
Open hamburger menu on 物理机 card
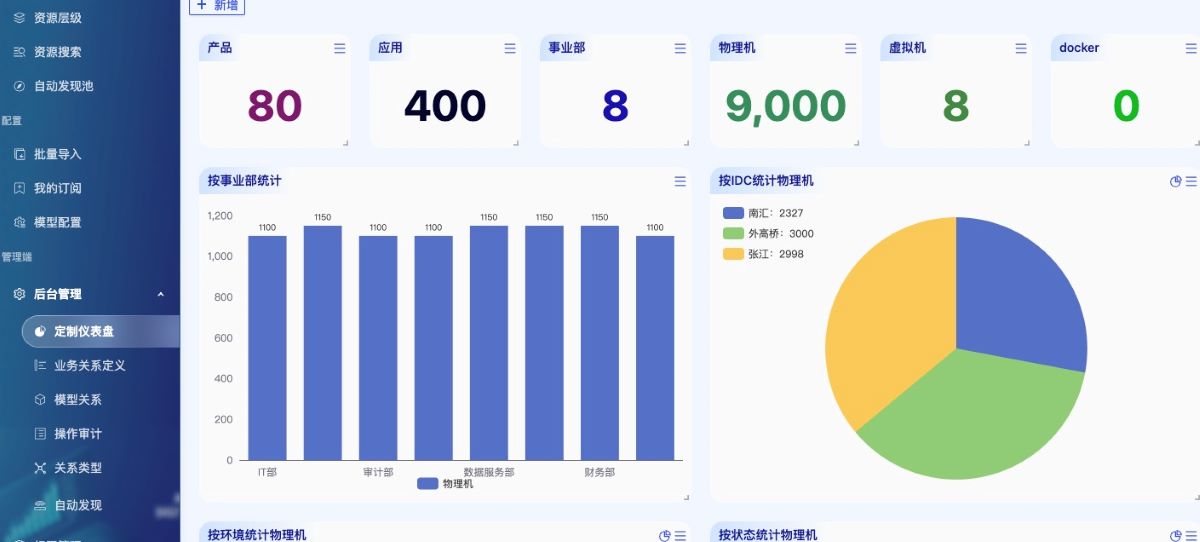point(850,48)
